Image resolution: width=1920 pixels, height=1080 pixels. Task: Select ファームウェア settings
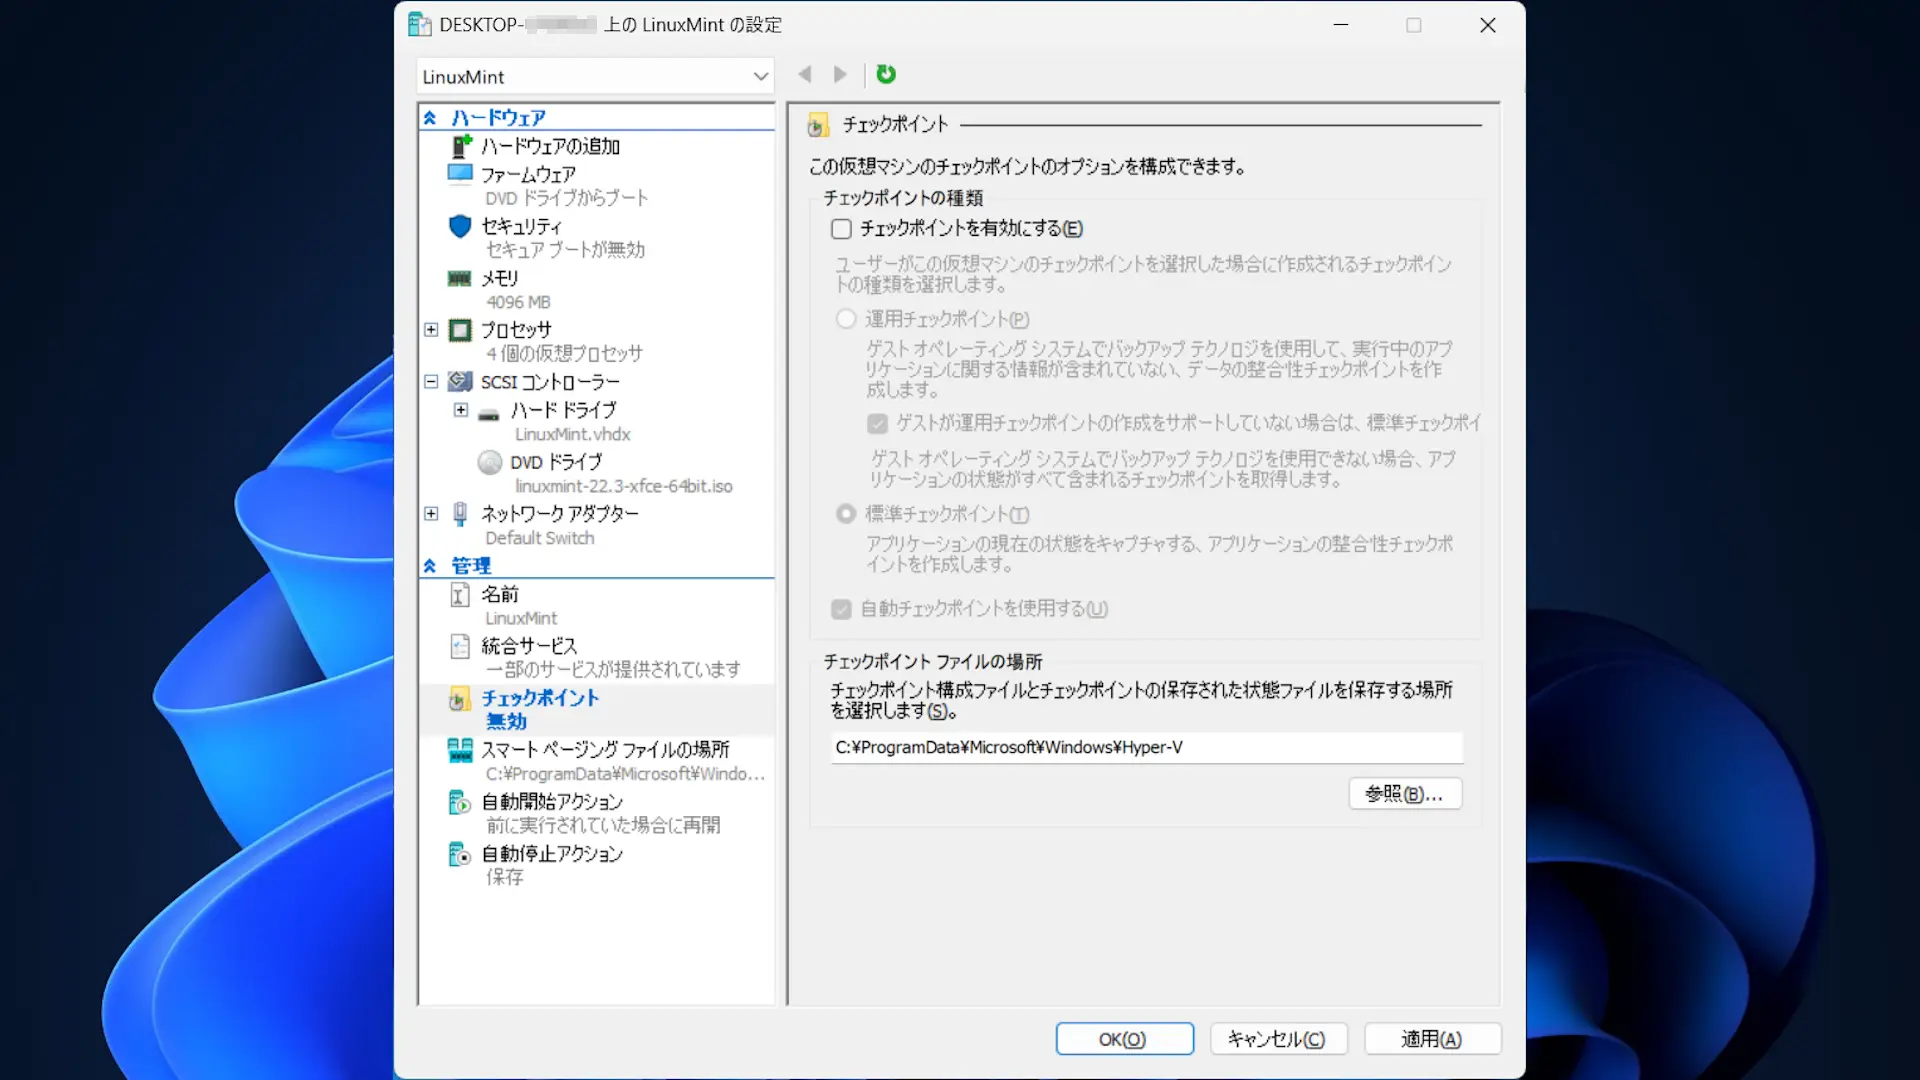tap(529, 174)
